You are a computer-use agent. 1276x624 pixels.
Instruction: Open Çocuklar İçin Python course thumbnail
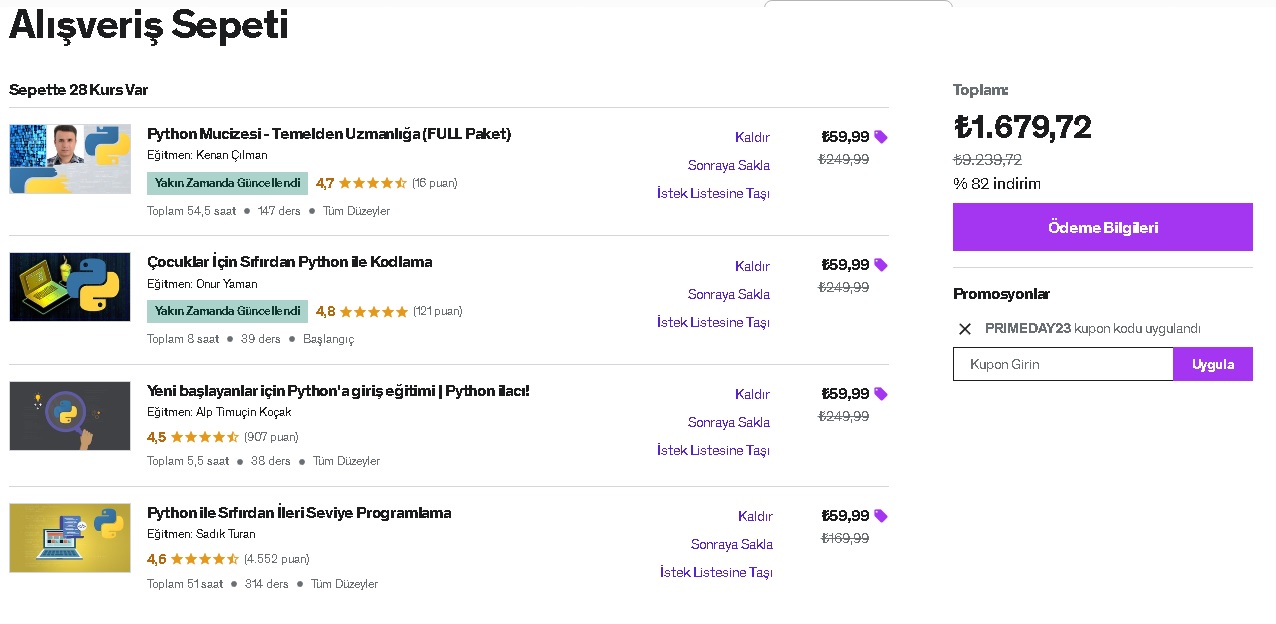click(70, 287)
